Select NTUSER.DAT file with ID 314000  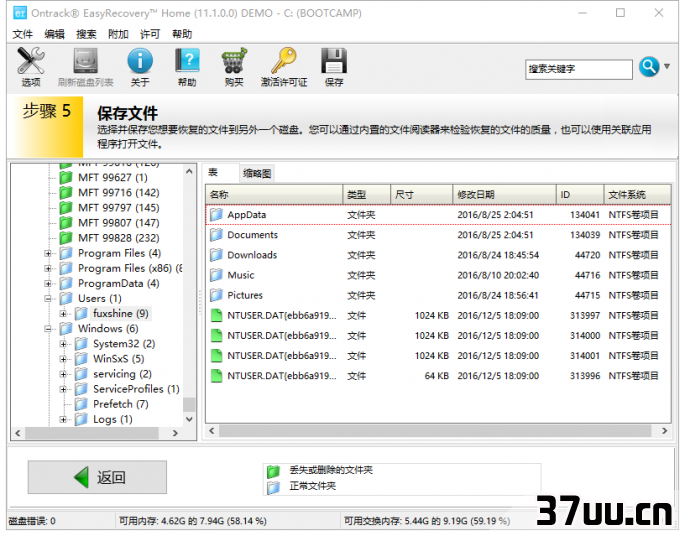[438, 335]
